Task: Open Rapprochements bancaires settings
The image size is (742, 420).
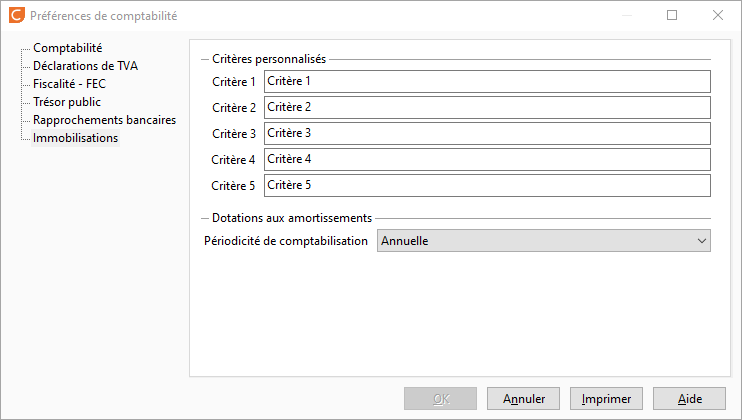Action: 105,120
